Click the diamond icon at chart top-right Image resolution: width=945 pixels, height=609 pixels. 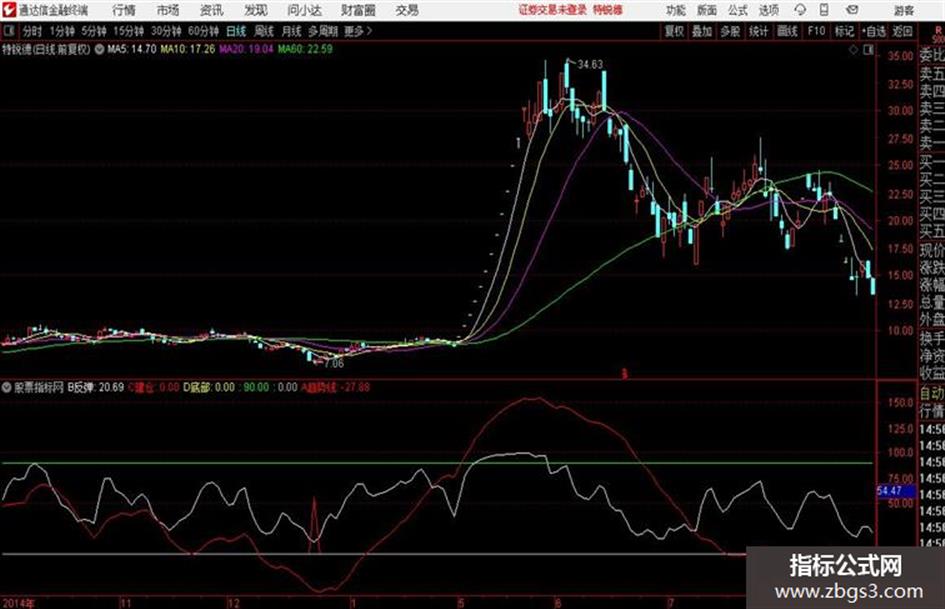(x=853, y=51)
